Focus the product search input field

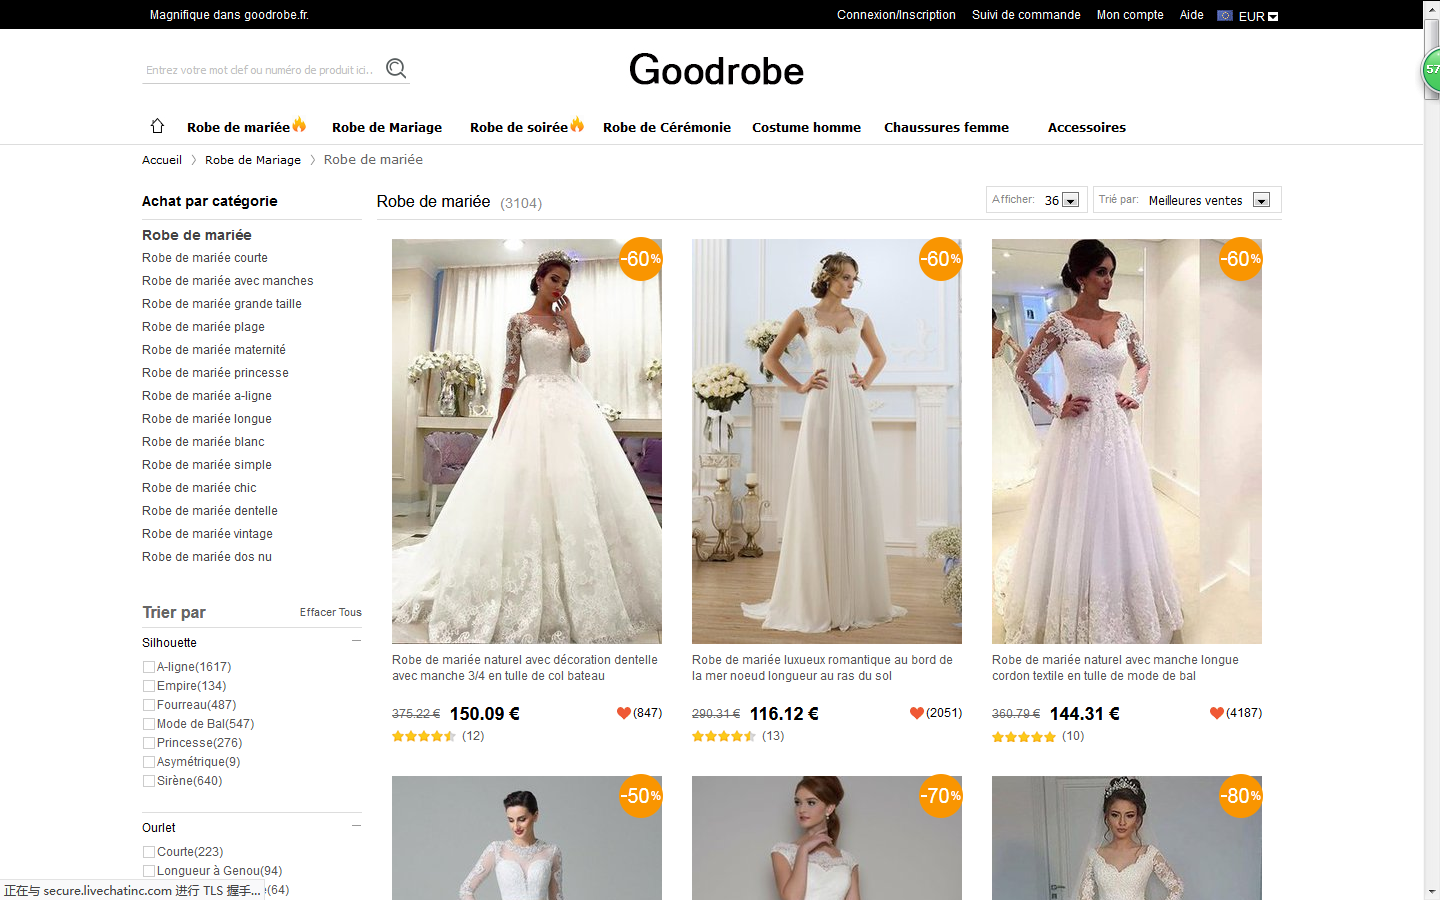point(260,70)
